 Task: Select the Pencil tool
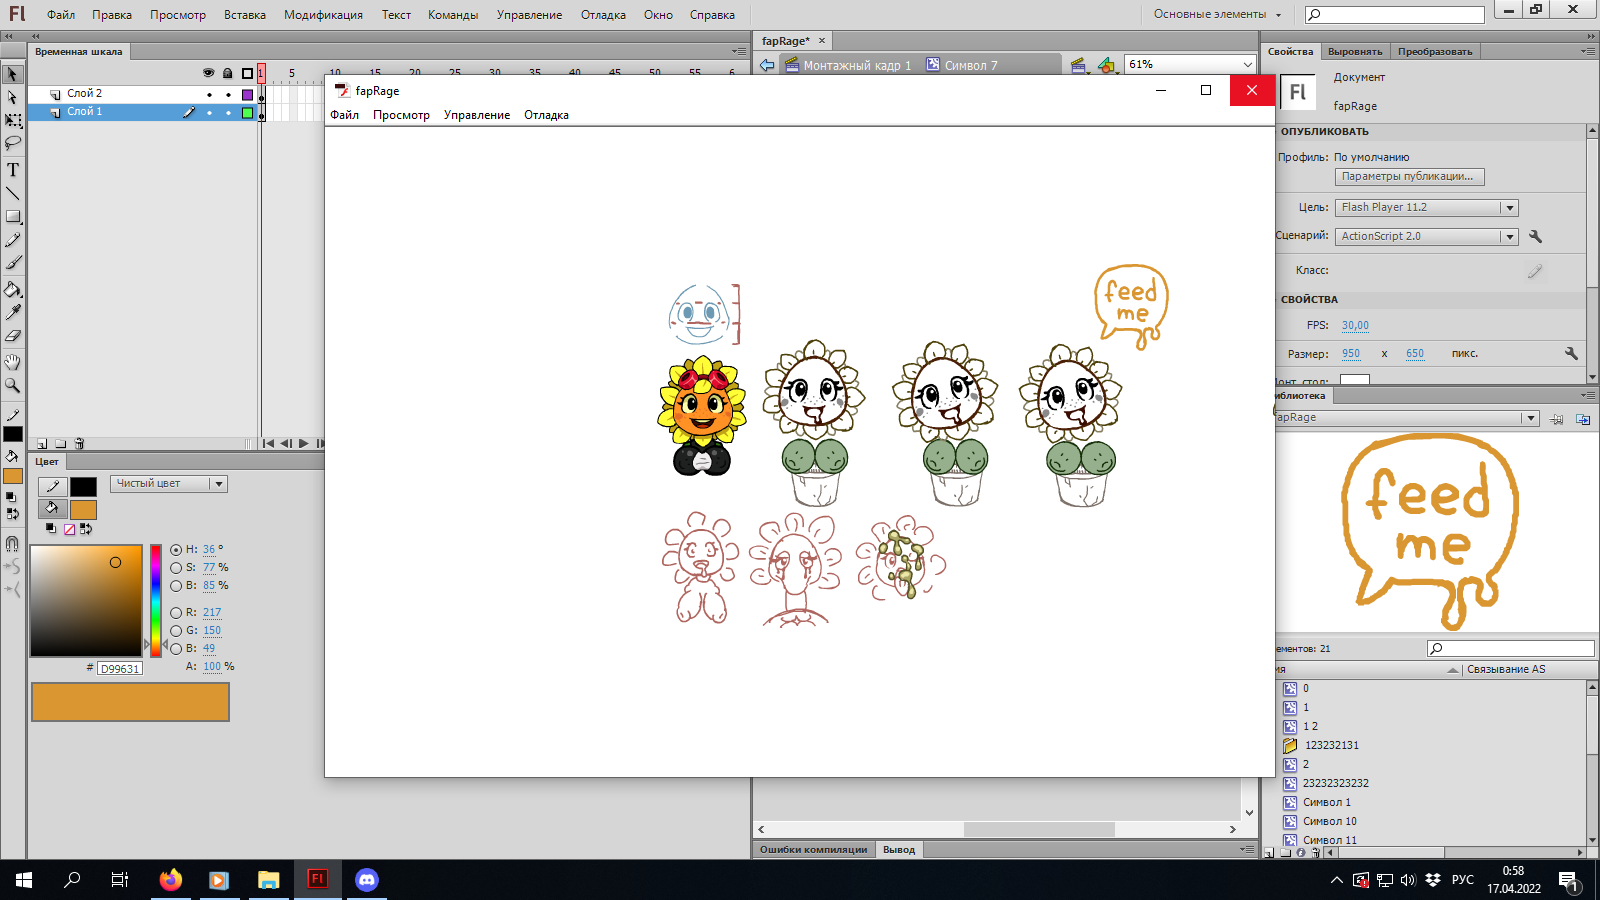tap(13, 240)
